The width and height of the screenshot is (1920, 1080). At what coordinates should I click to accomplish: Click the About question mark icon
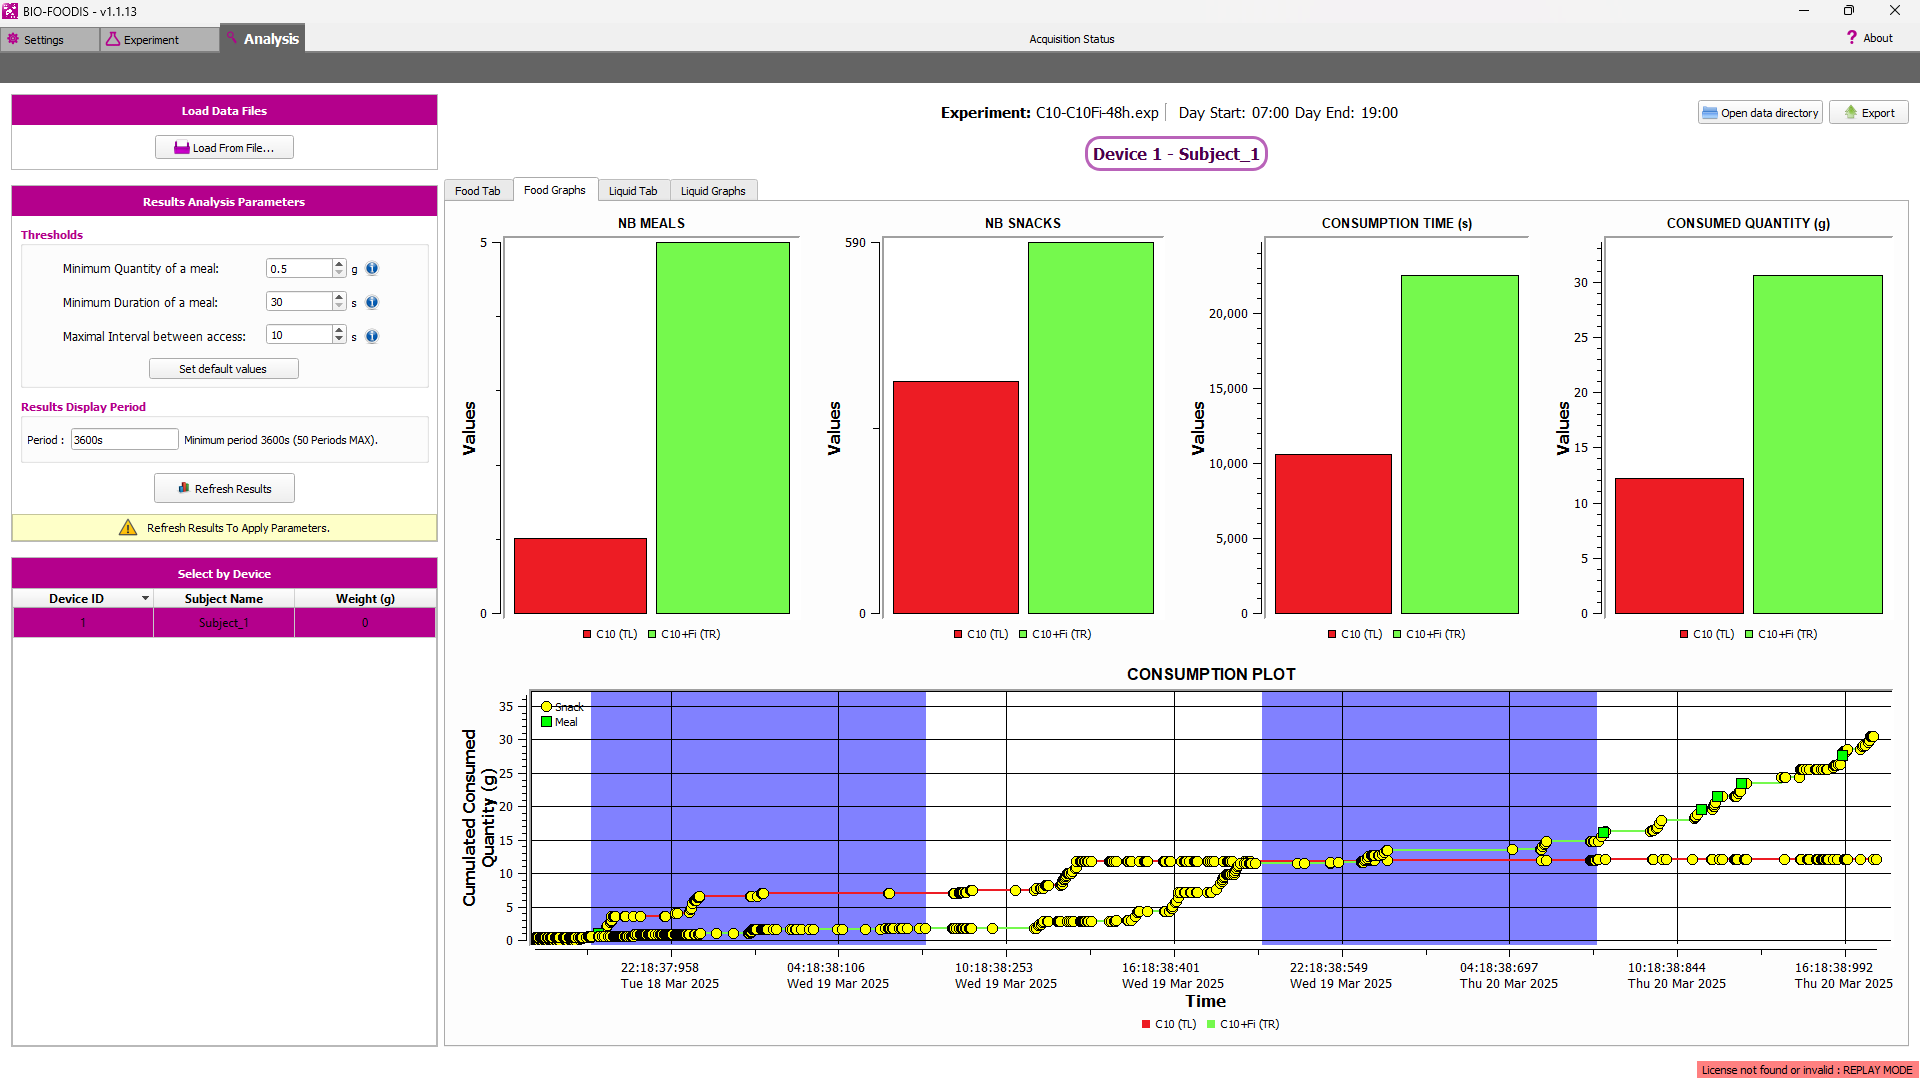1851,38
